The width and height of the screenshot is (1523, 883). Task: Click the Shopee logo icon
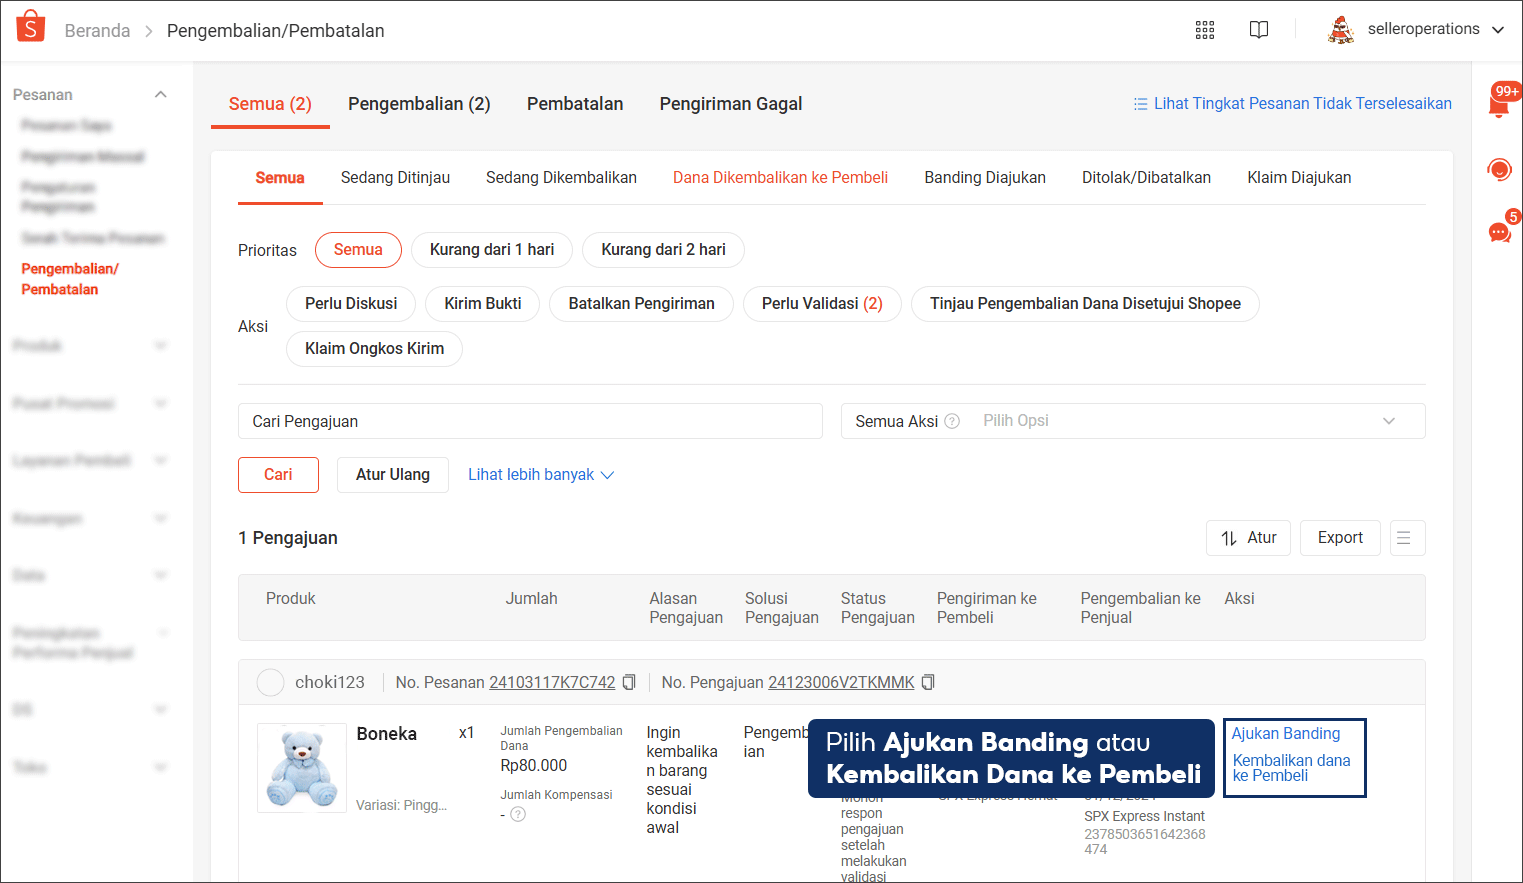[31, 27]
